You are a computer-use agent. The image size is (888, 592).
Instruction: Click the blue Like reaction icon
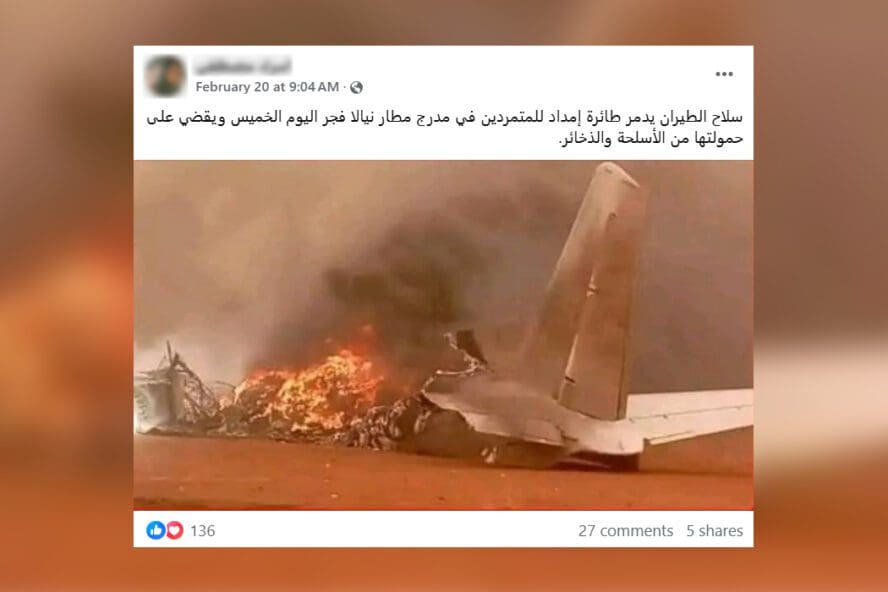[x=156, y=530]
